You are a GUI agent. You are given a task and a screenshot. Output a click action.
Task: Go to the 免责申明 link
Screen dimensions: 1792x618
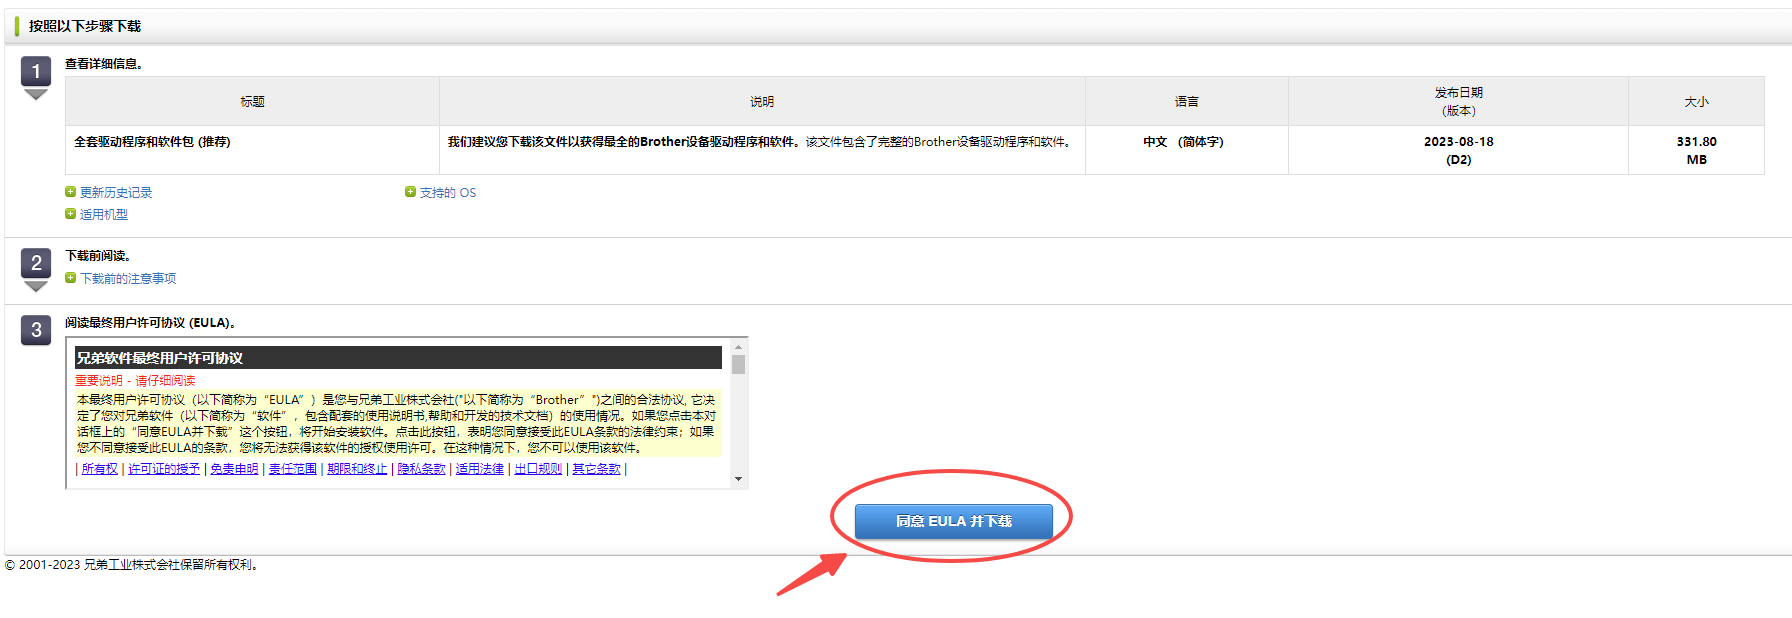point(234,469)
